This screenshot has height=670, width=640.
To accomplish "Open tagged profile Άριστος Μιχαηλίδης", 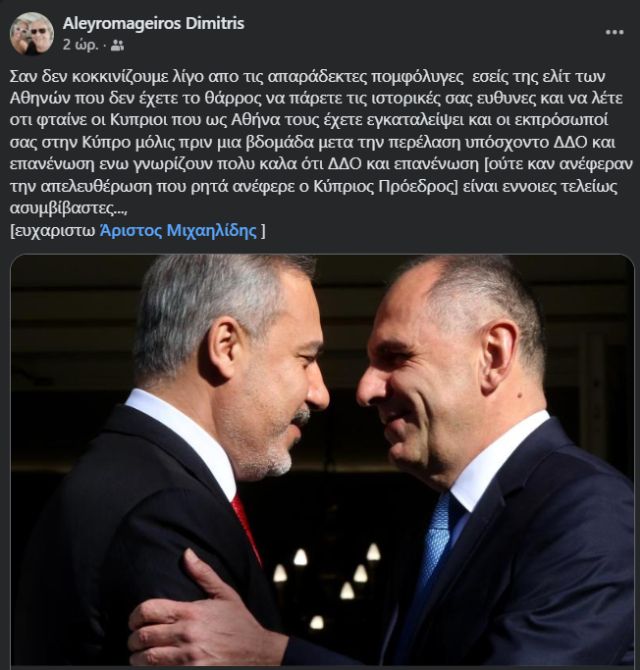I will coord(178,231).
